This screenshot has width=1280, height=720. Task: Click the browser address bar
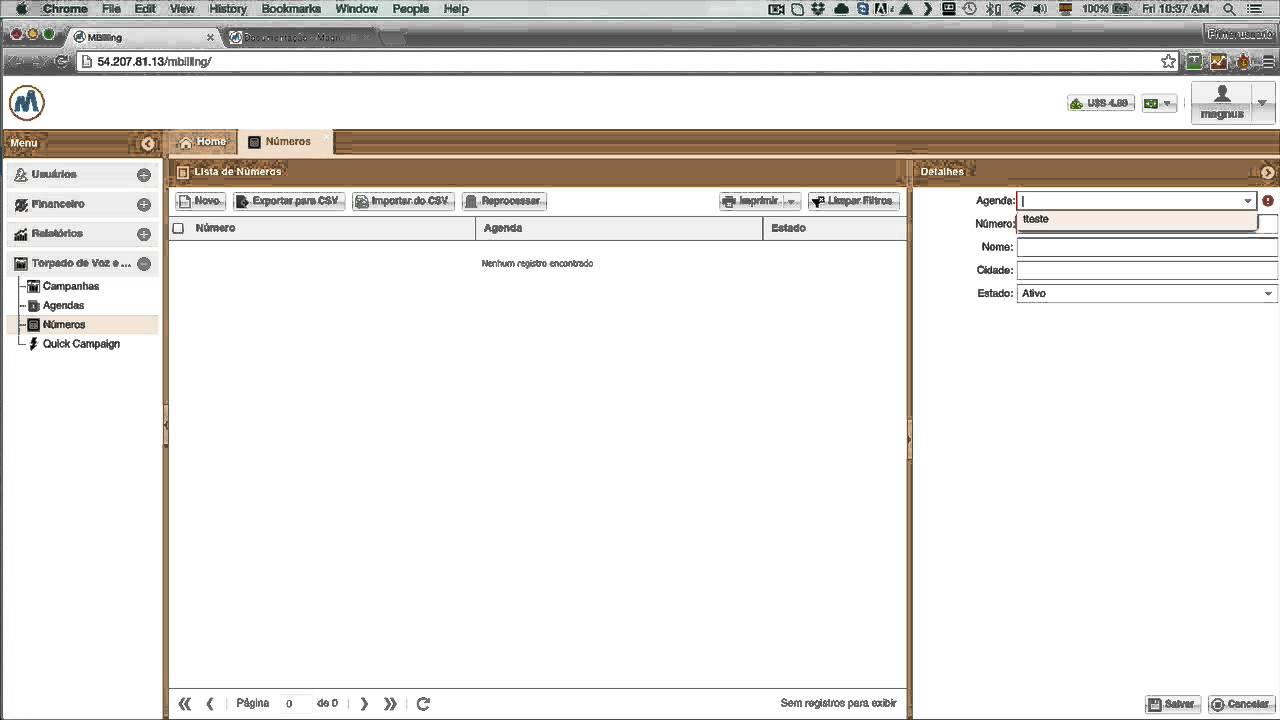point(620,62)
